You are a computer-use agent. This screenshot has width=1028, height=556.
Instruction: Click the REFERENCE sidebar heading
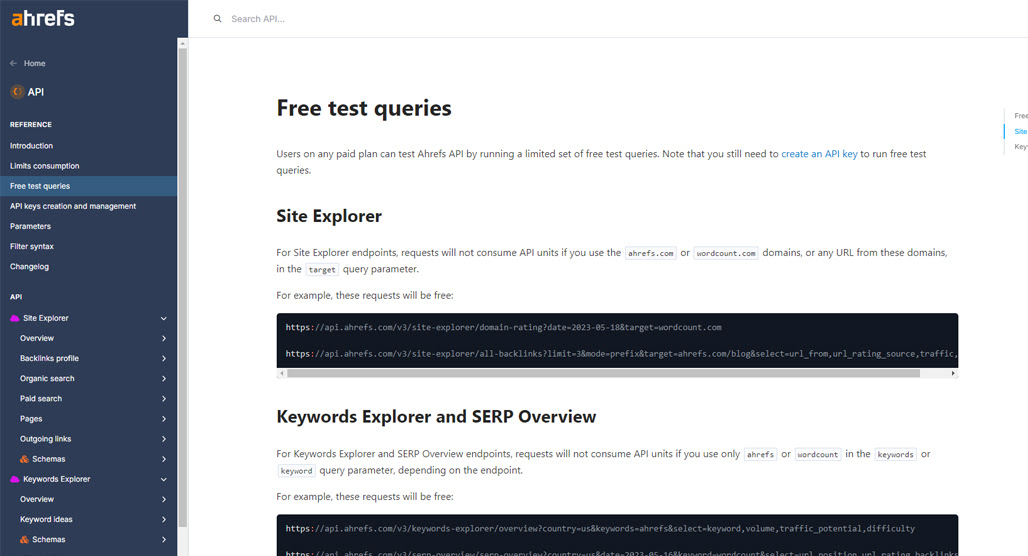point(31,125)
